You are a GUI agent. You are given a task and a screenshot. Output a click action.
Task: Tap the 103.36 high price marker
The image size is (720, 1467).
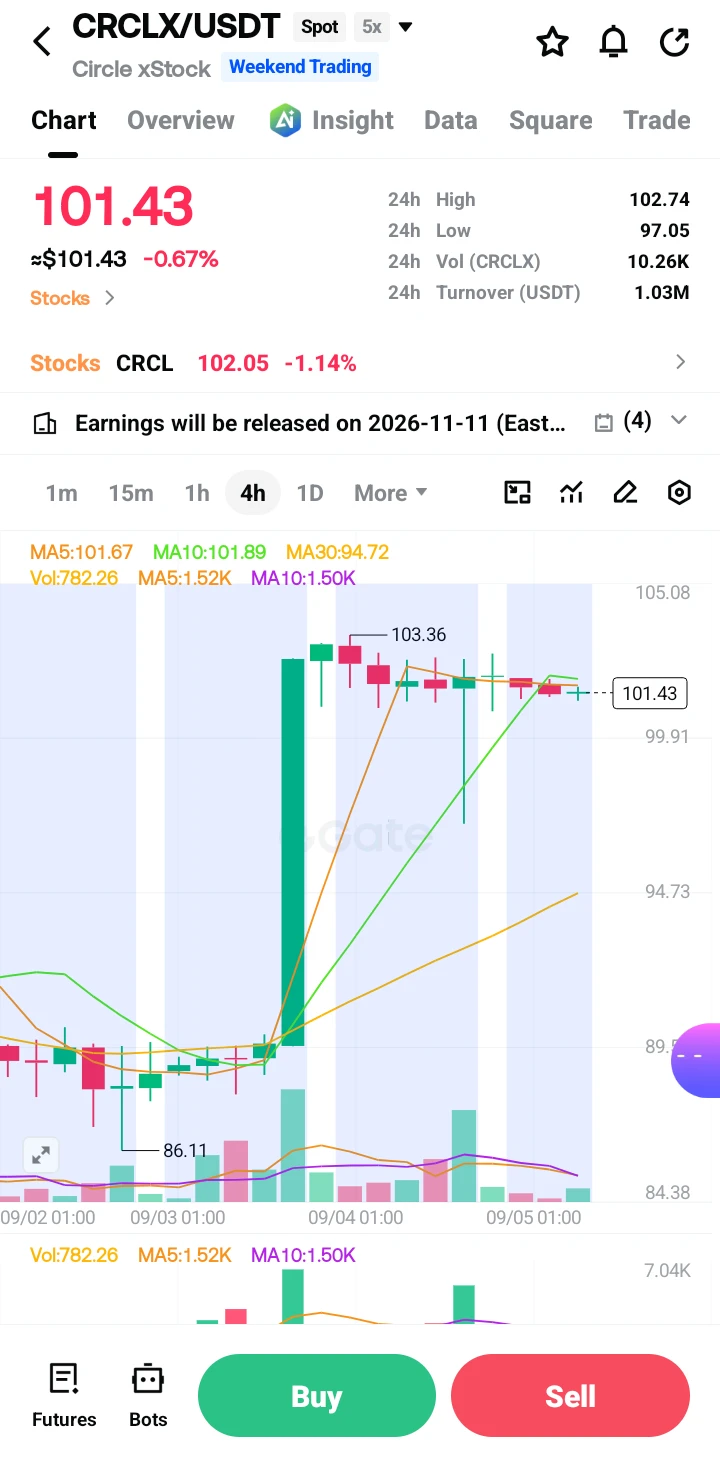click(418, 634)
